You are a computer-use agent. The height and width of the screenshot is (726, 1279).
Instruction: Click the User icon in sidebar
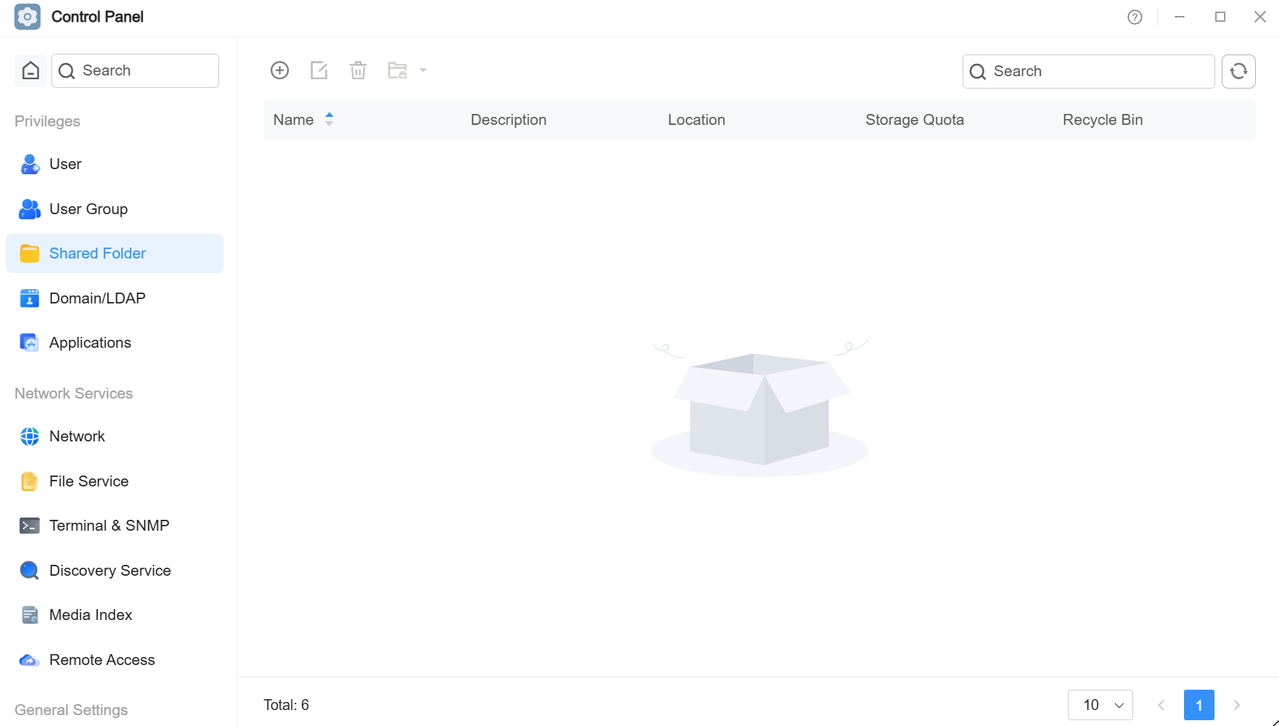click(x=29, y=164)
